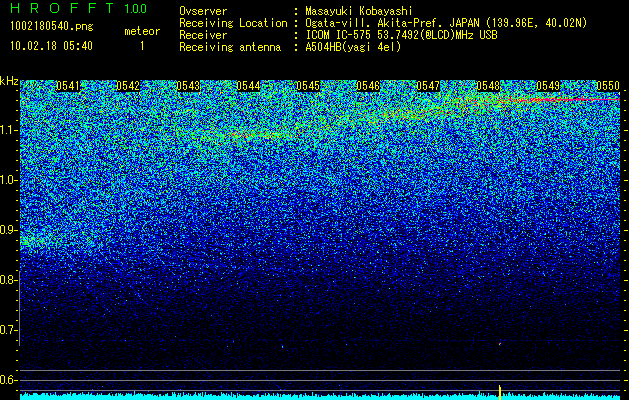Click the timestamp 10.02.18 05:40
This screenshot has height=400, width=629.
(51, 46)
